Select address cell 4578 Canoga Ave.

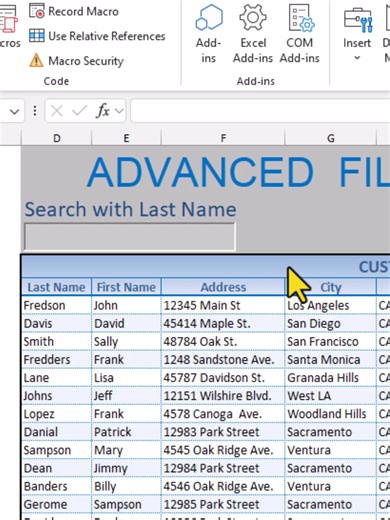(x=223, y=414)
